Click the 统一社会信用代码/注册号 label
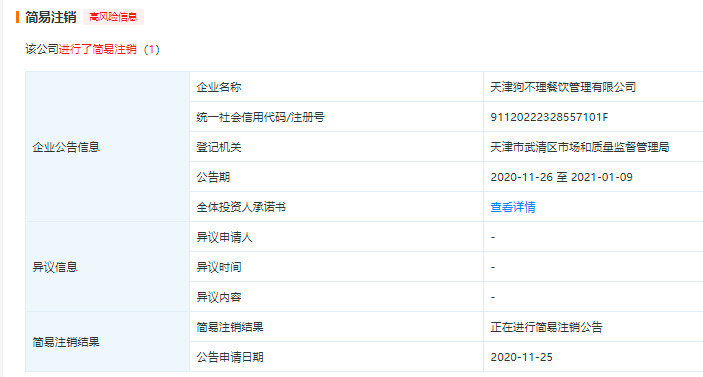Viewport: 703px width, 377px height. (x=260, y=117)
